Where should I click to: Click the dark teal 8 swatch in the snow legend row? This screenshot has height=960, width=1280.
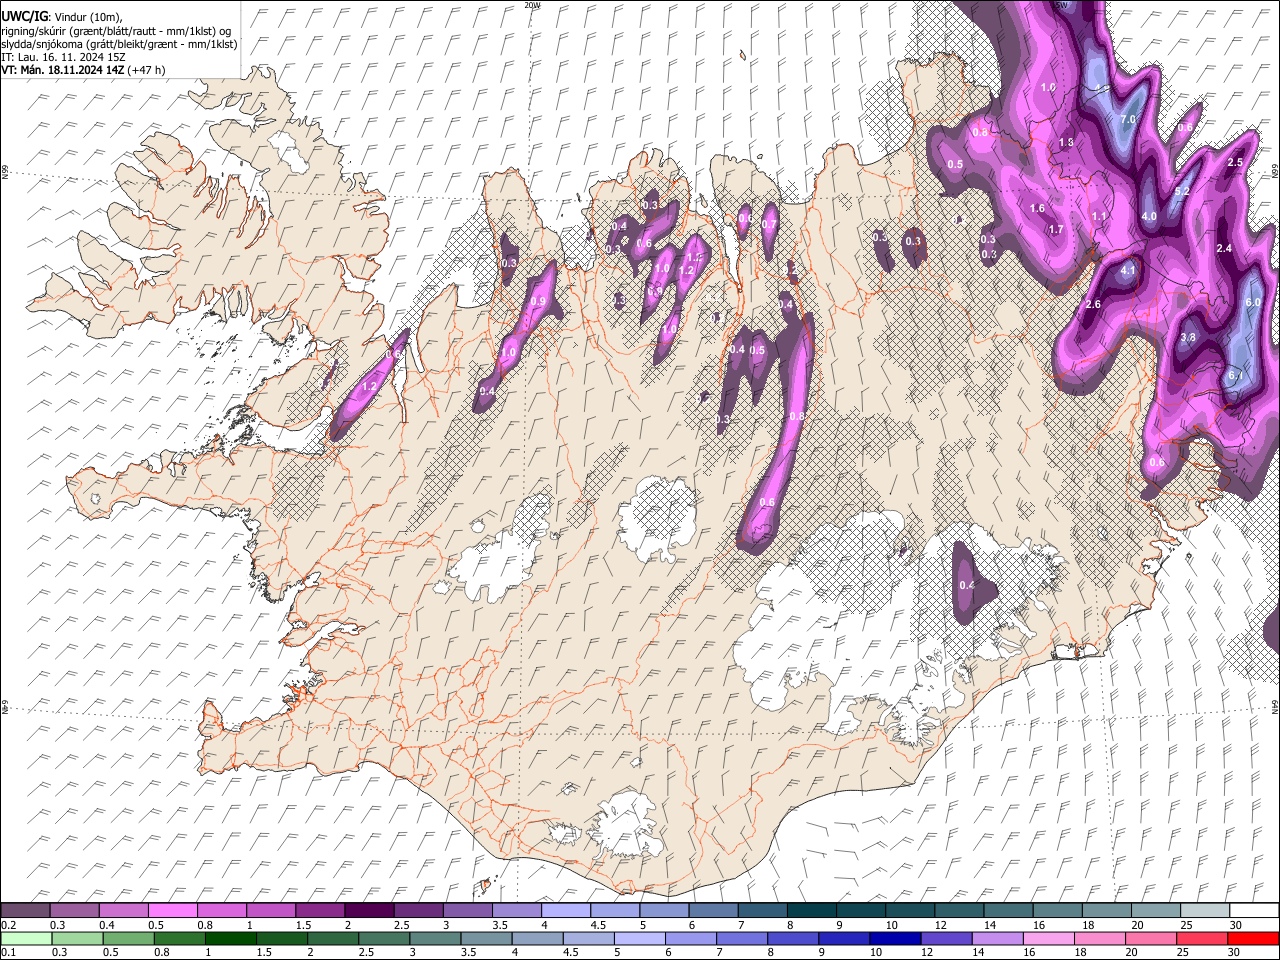pos(811,911)
